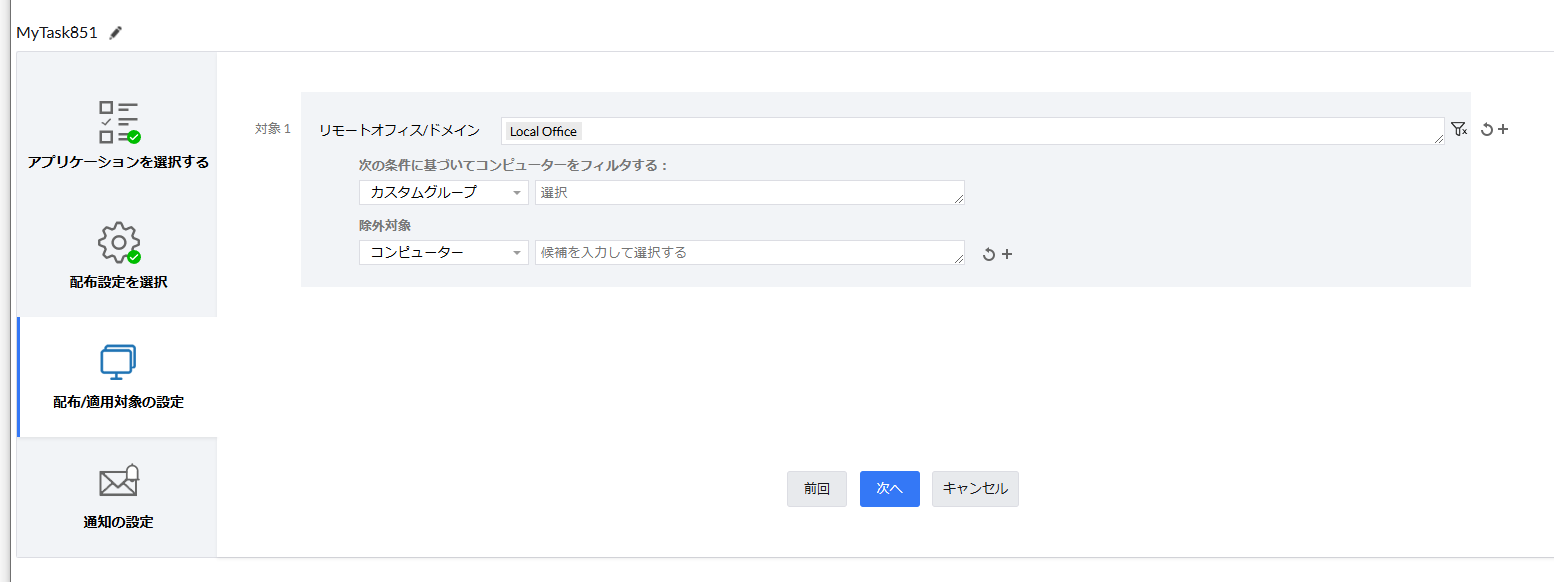
Task: Open the コンピューター exclusion type dropdown
Action: 443,253
